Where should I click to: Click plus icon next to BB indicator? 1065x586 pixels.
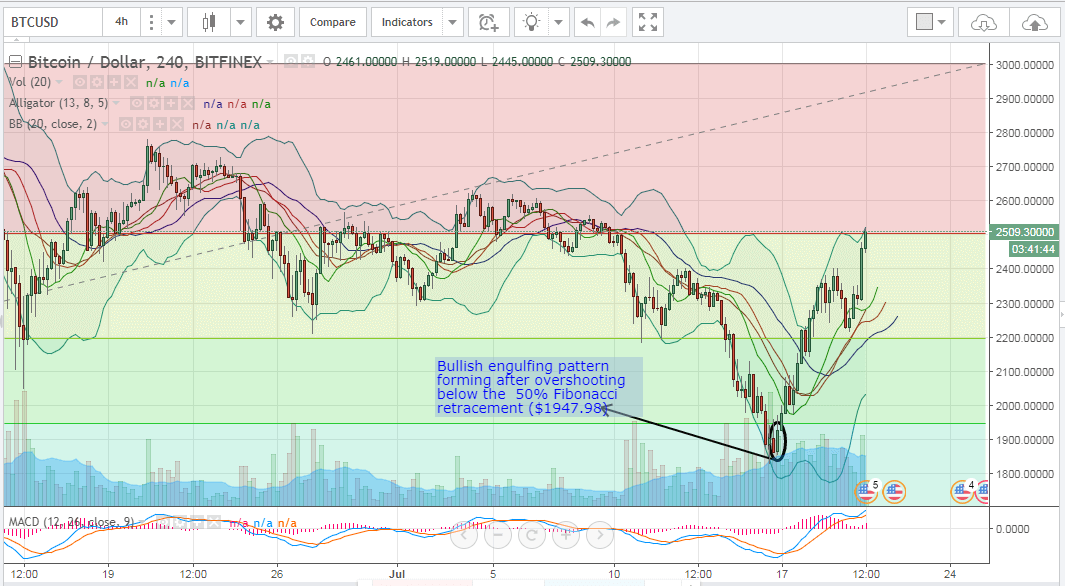[160, 124]
